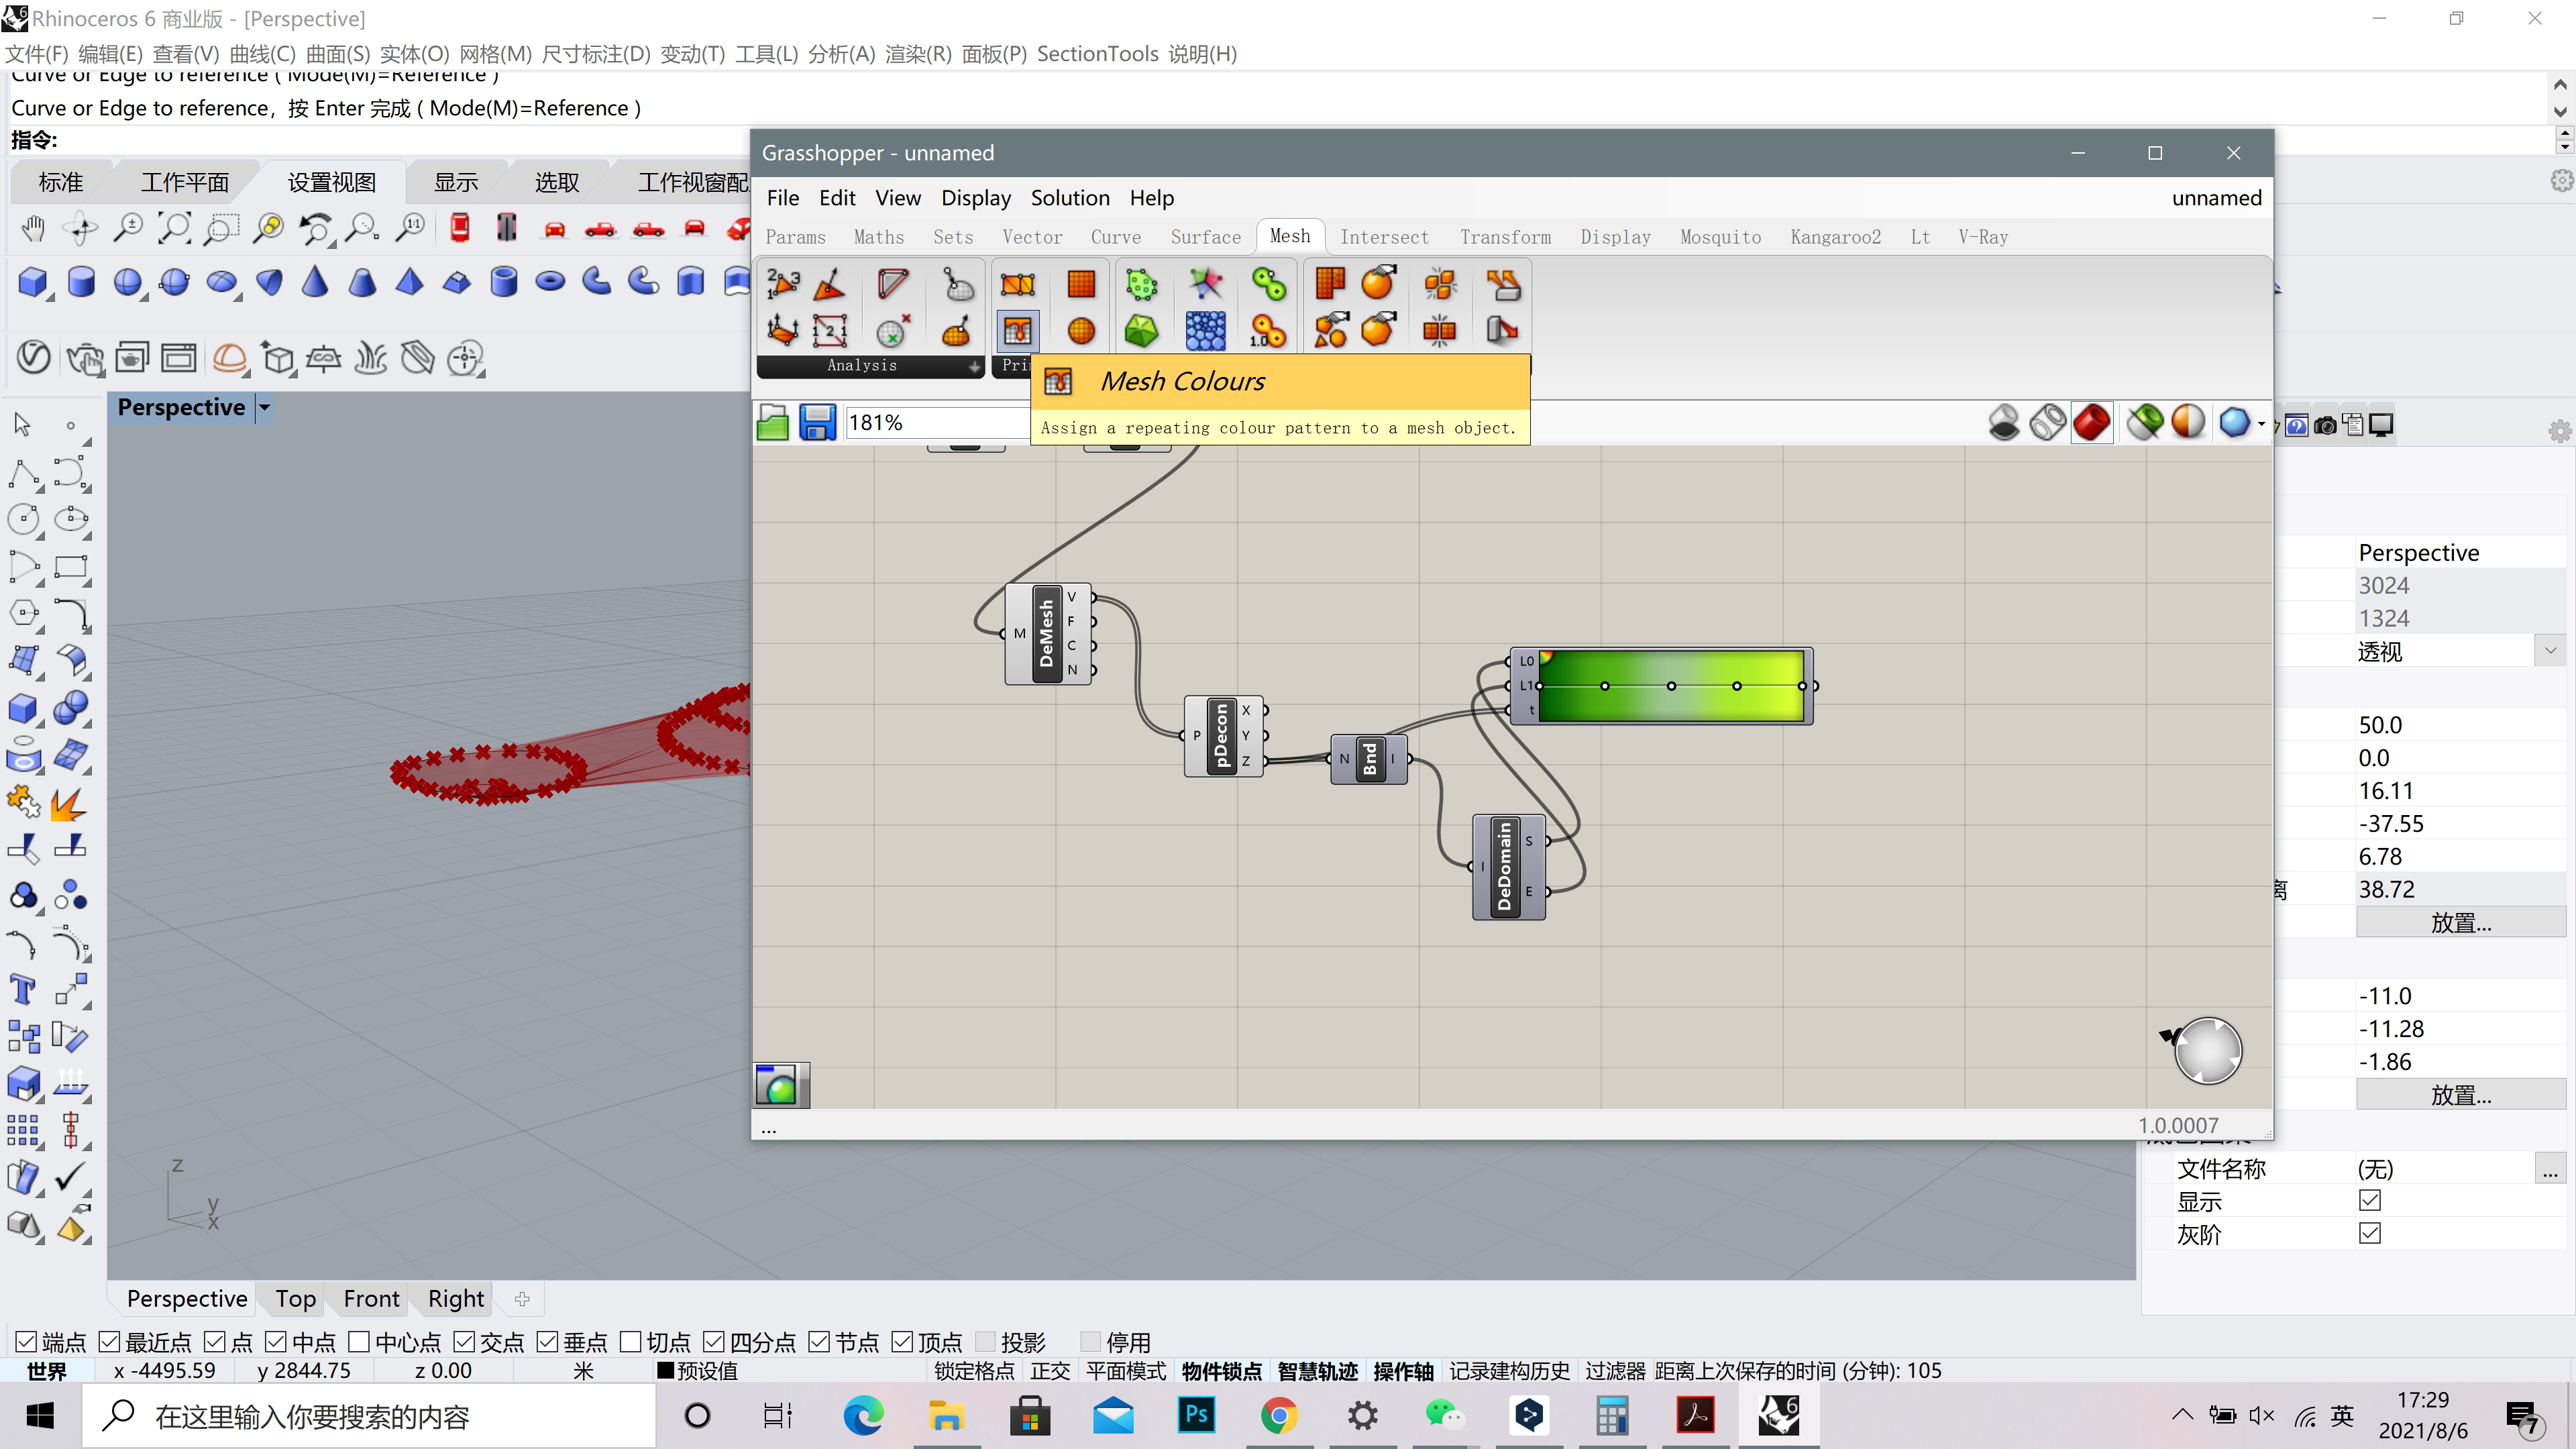This screenshot has width=2576, height=1449.
Task: Click the Mesh Colours component icon
Action: (x=1017, y=331)
